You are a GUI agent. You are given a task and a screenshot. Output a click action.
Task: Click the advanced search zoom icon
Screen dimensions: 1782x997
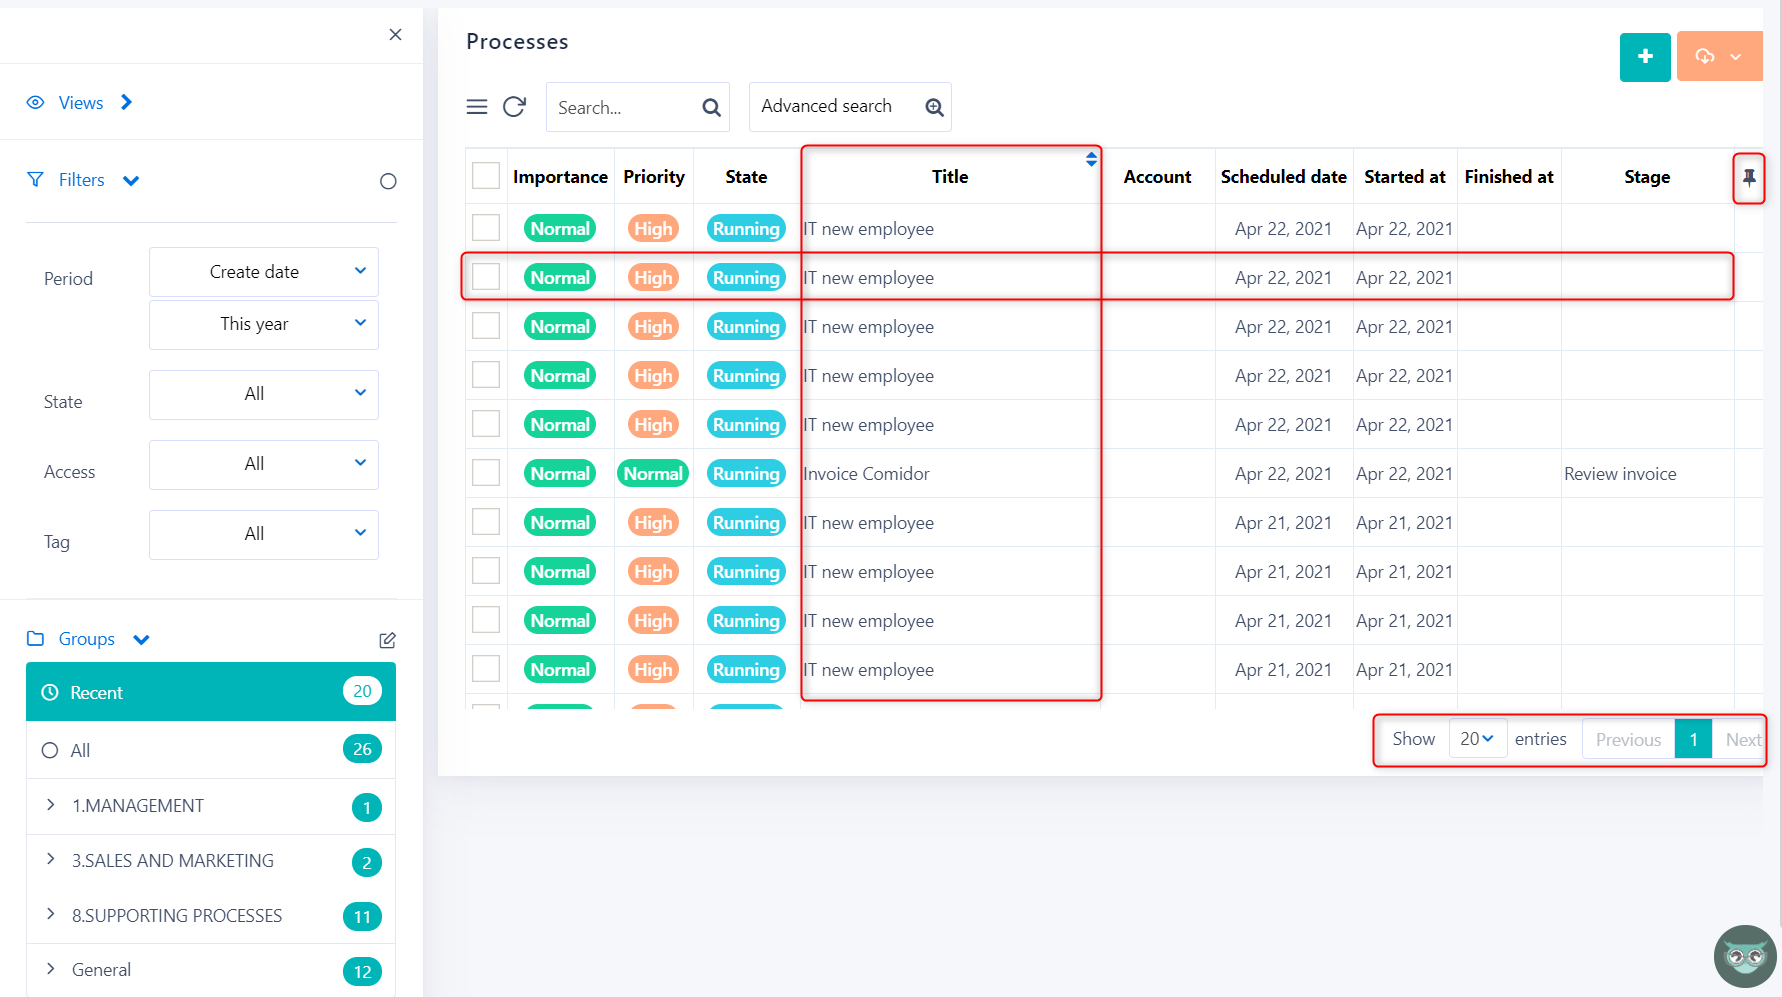pos(934,107)
